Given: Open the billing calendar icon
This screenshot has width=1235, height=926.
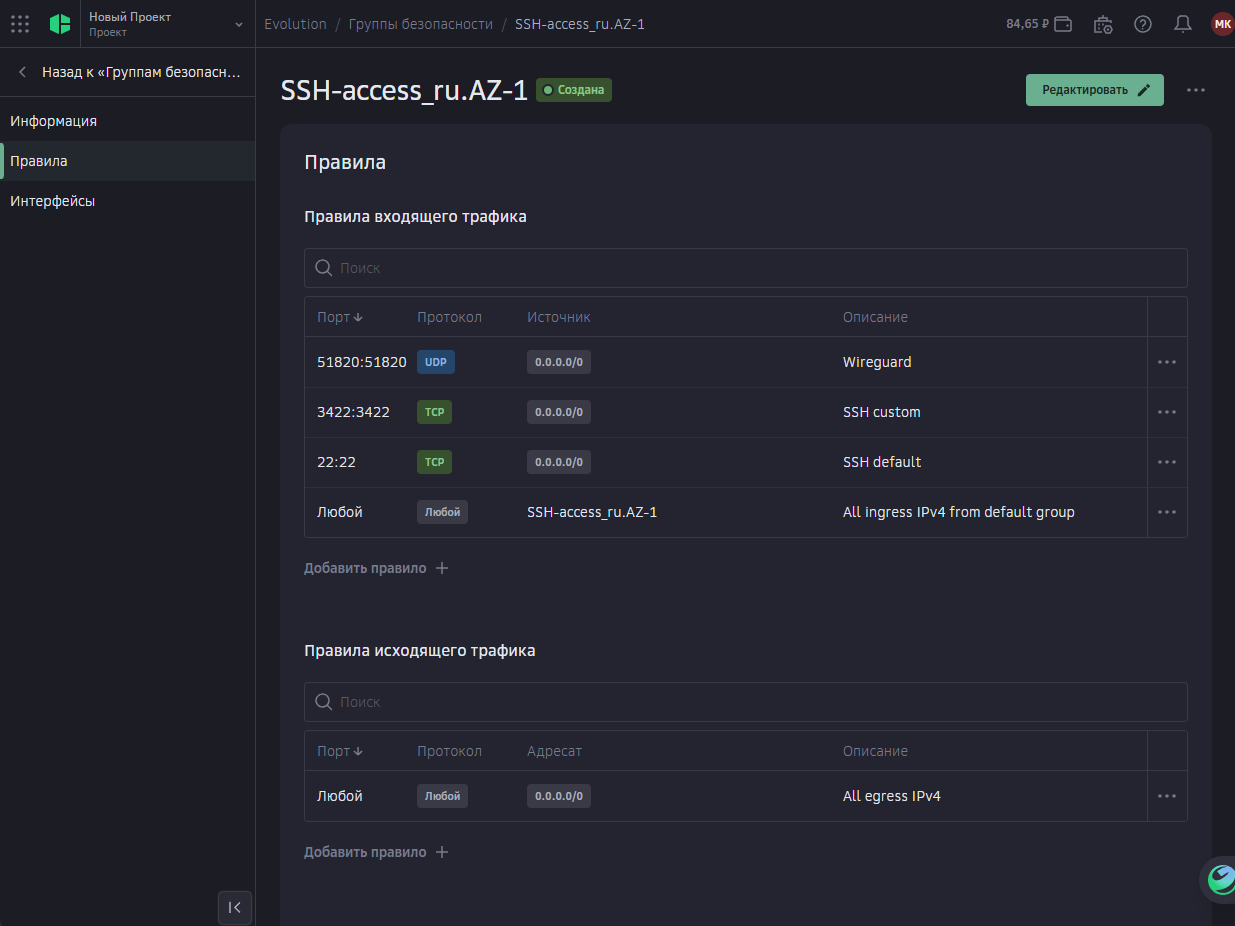Looking at the screenshot, I should (x=1103, y=24).
